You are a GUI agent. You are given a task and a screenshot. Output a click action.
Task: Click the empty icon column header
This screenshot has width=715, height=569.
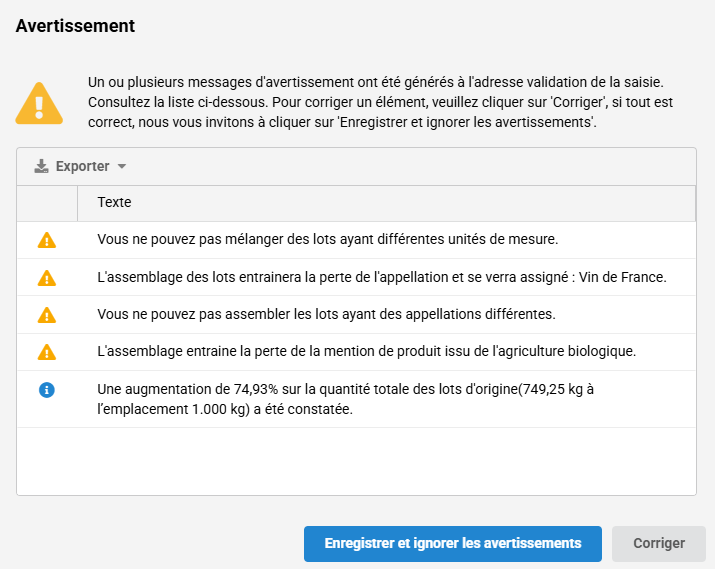point(47,203)
